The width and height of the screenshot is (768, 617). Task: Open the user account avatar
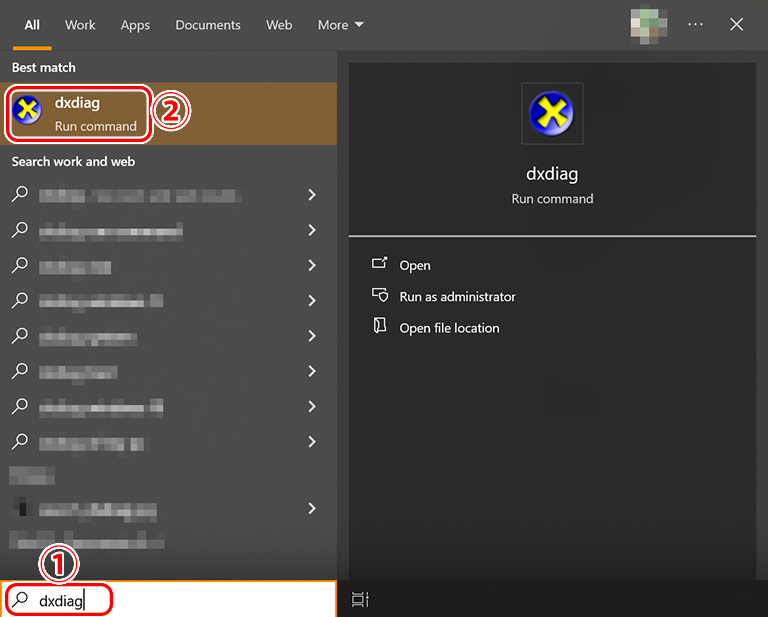coord(648,24)
